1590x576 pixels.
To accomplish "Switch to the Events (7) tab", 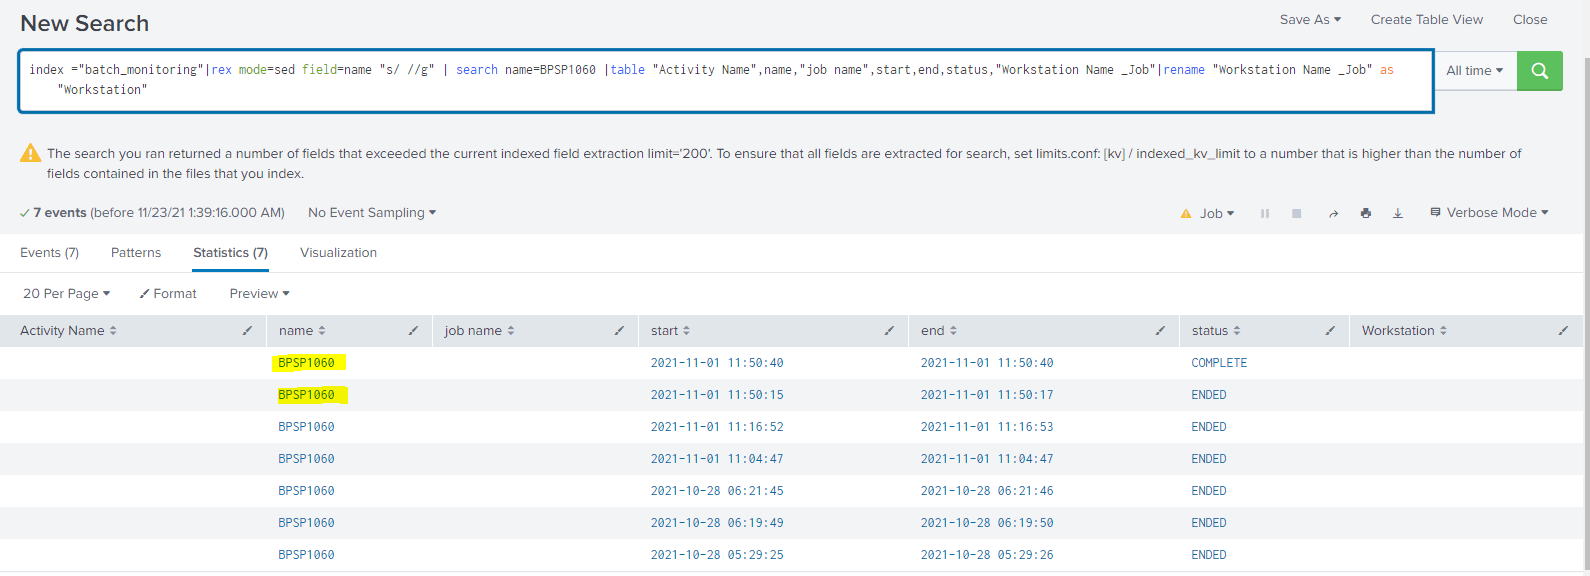I will [x=49, y=253].
